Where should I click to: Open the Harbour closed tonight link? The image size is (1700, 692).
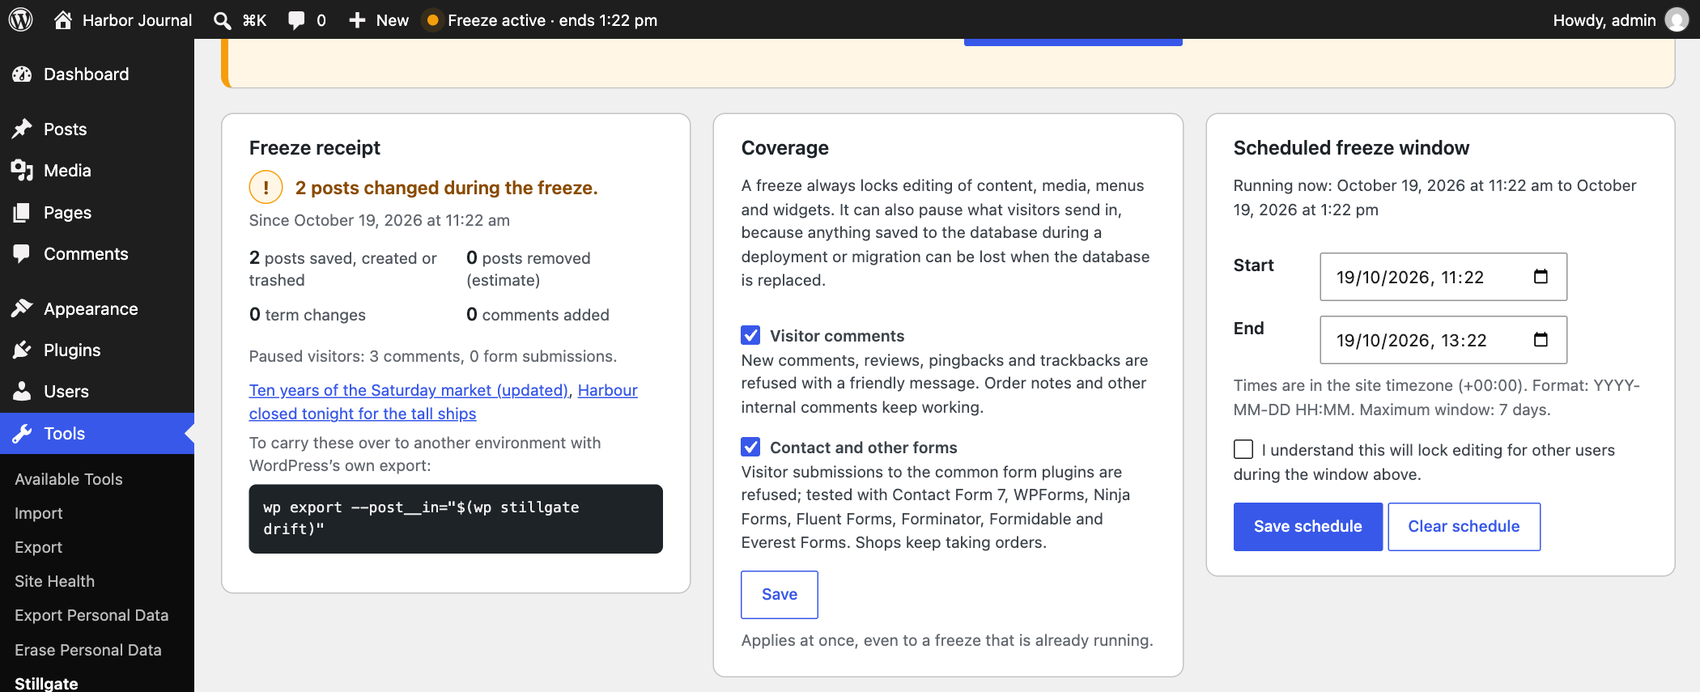point(443,402)
